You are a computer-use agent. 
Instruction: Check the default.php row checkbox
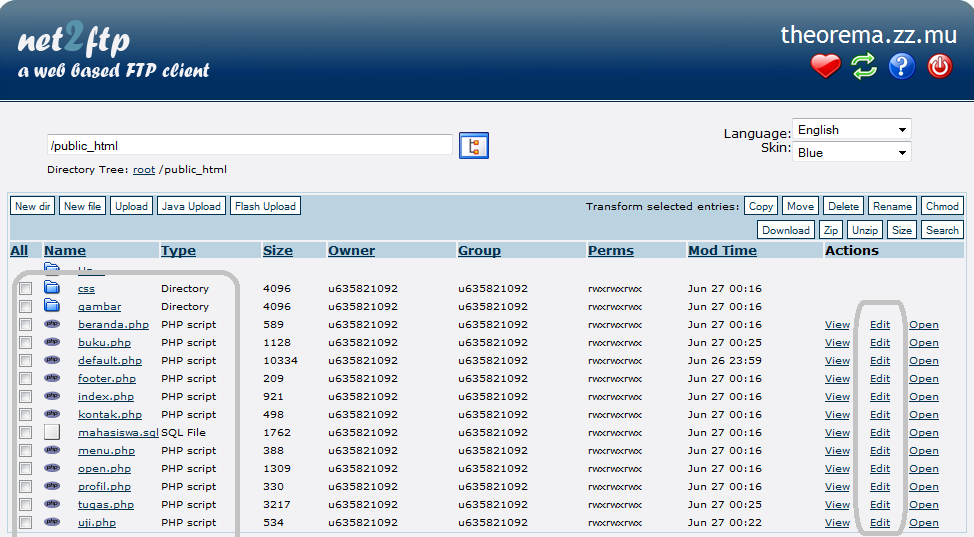25,360
